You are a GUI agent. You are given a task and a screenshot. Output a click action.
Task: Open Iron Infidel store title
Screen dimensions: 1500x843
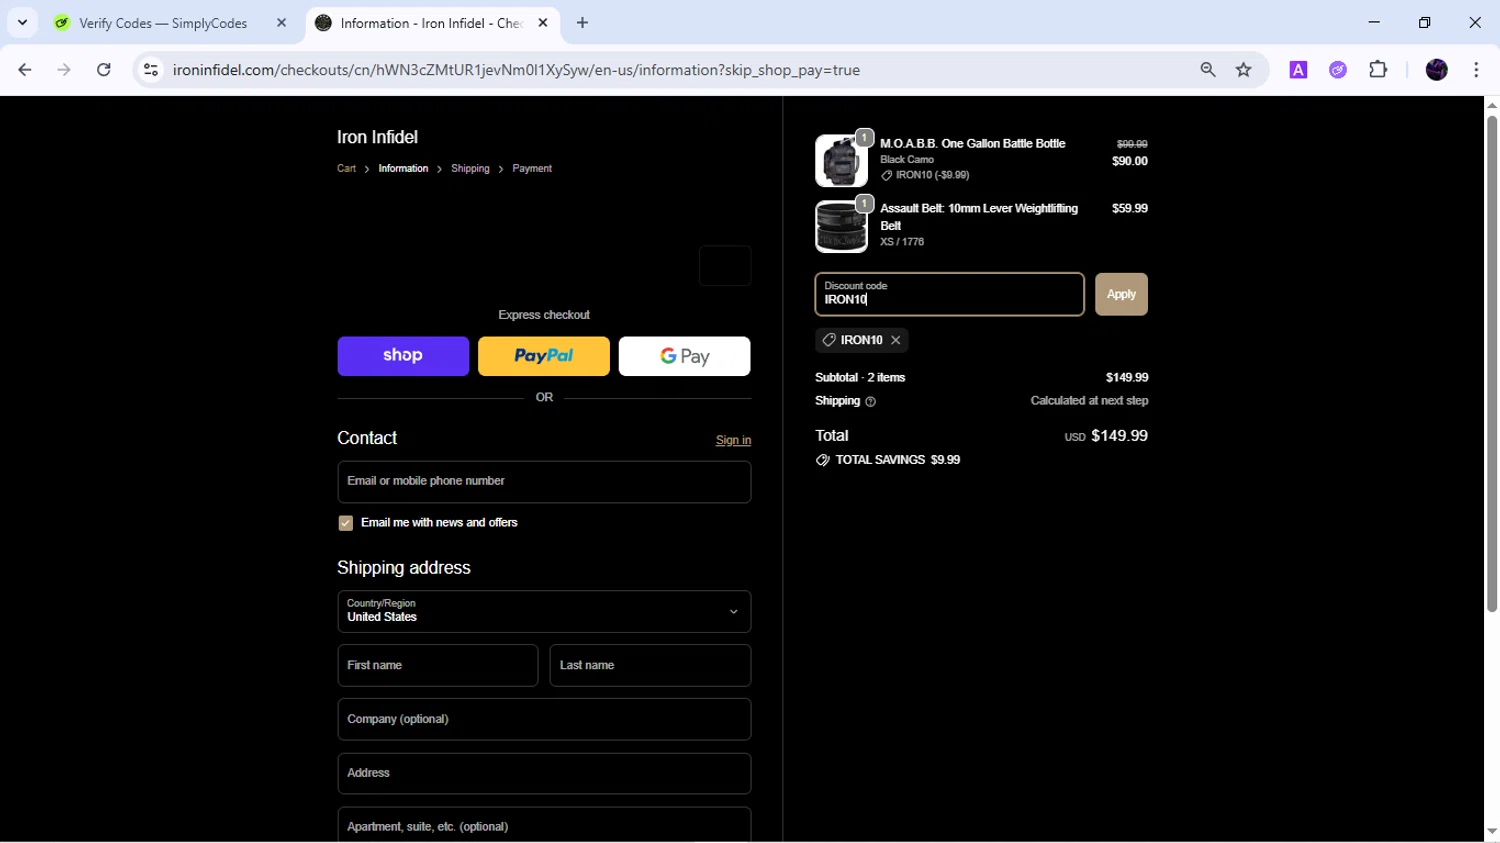pos(377,137)
